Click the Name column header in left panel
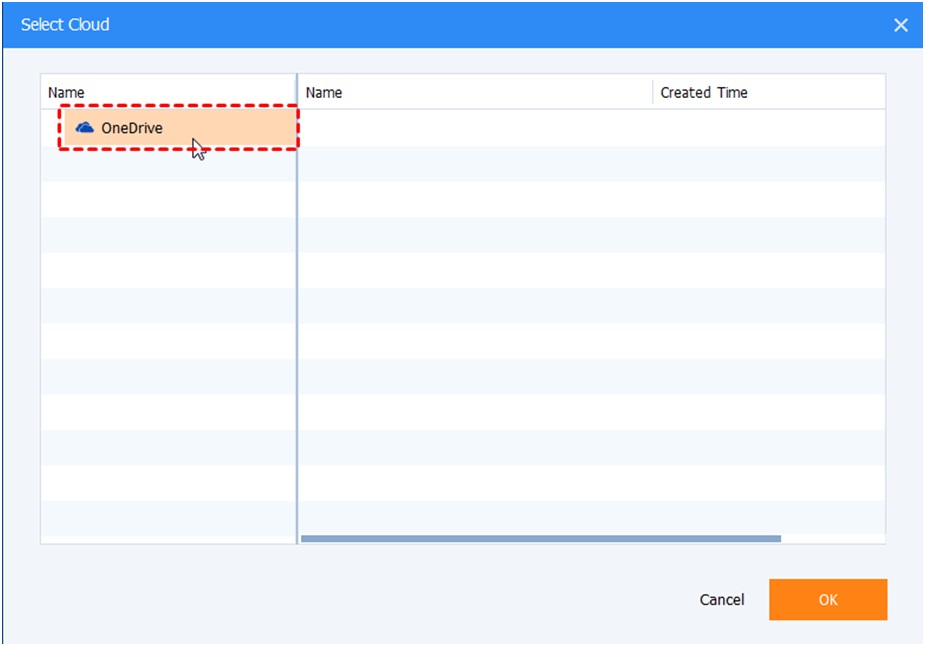 coord(65,92)
